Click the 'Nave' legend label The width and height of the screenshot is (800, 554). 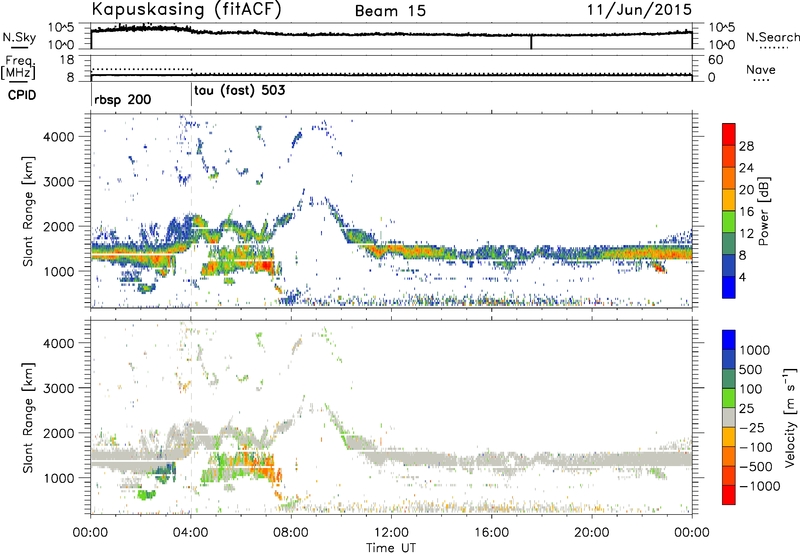point(760,70)
